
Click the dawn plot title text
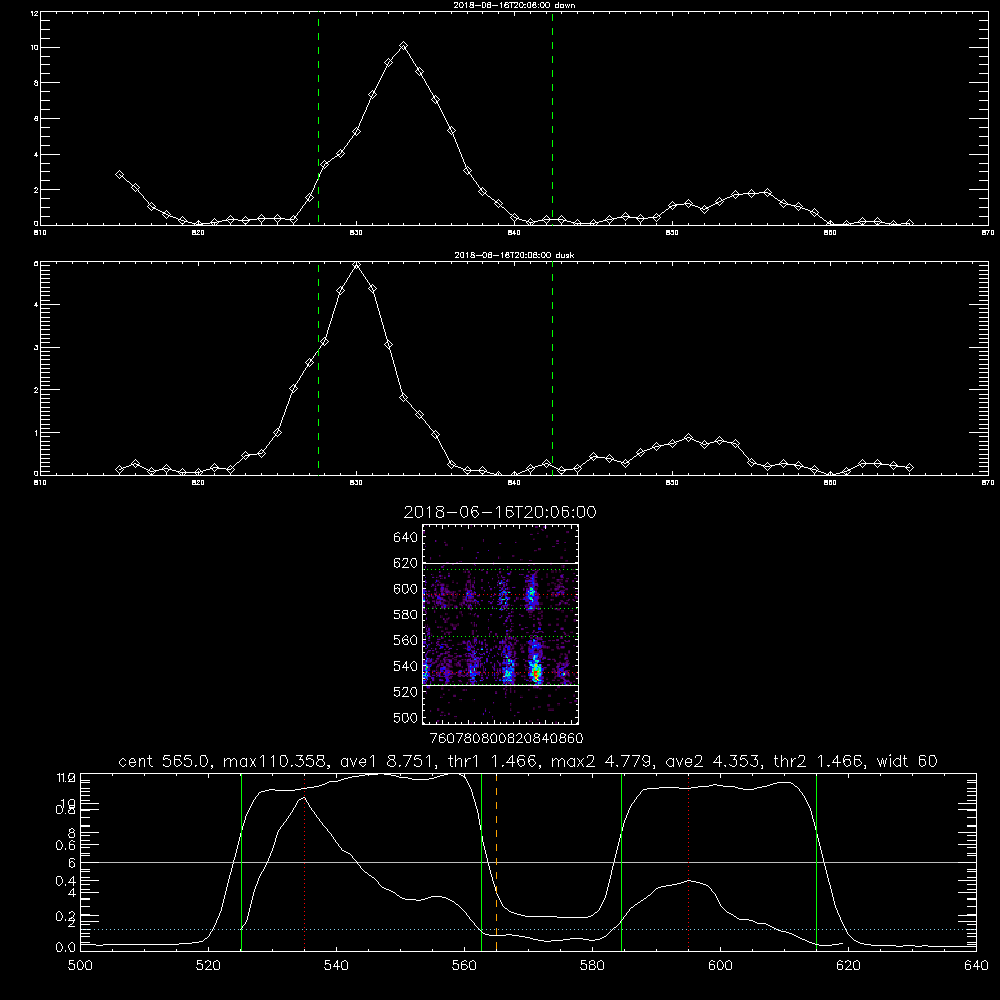point(514,4)
